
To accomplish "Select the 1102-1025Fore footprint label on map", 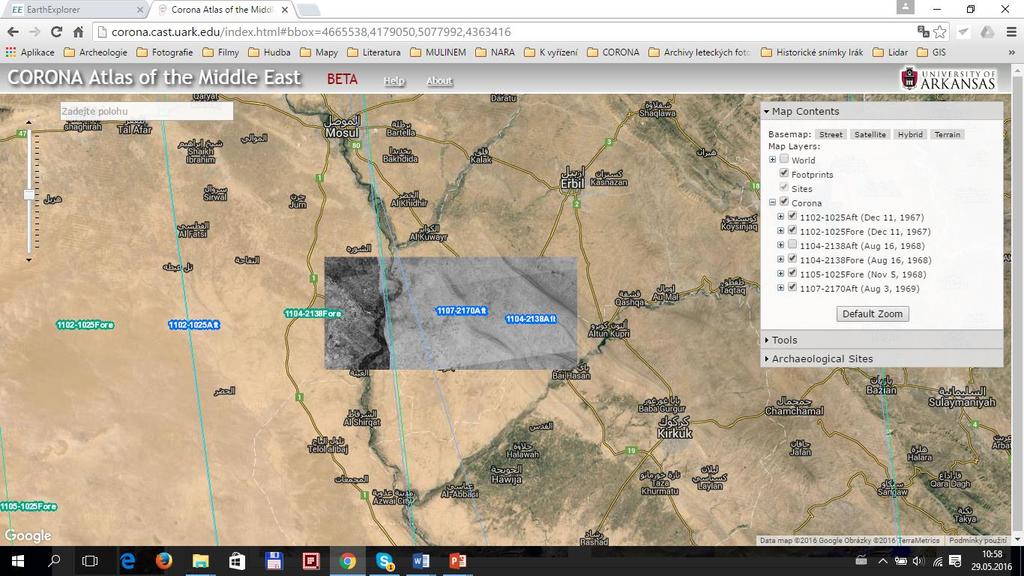I will (85, 325).
